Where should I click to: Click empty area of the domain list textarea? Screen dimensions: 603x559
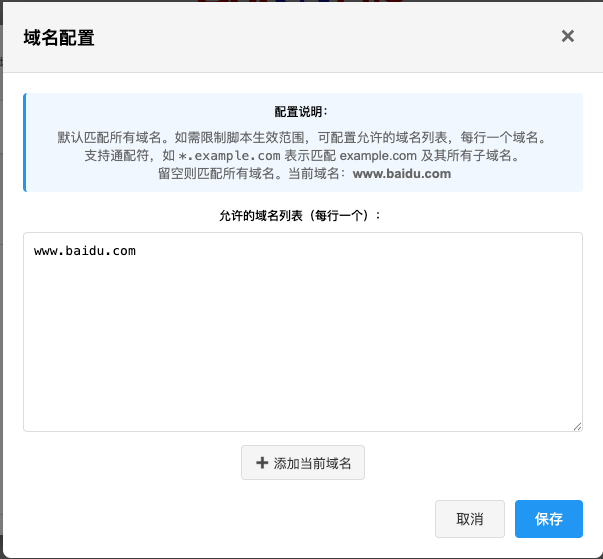click(x=302, y=350)
